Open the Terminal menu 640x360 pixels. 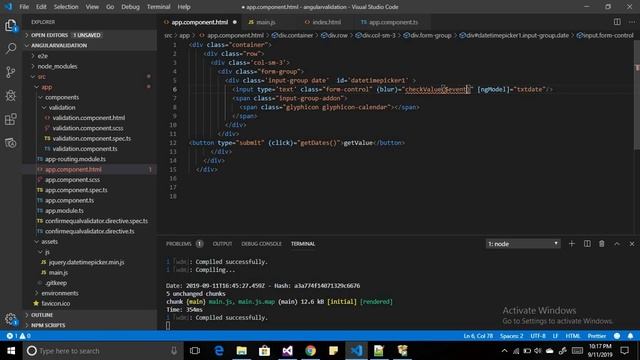pyautogui.click(x=158, y=7)
